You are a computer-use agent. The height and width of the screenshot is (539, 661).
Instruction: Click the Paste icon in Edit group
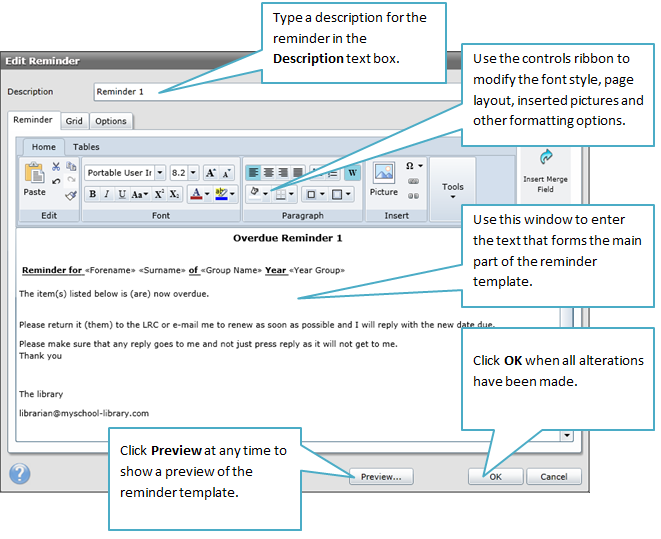34,179
